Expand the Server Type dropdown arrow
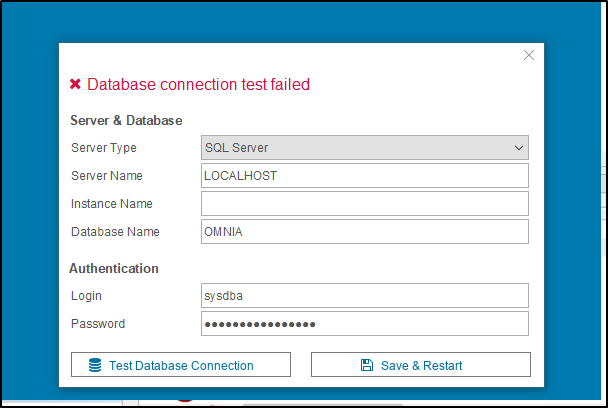 [x=519, y=148]
